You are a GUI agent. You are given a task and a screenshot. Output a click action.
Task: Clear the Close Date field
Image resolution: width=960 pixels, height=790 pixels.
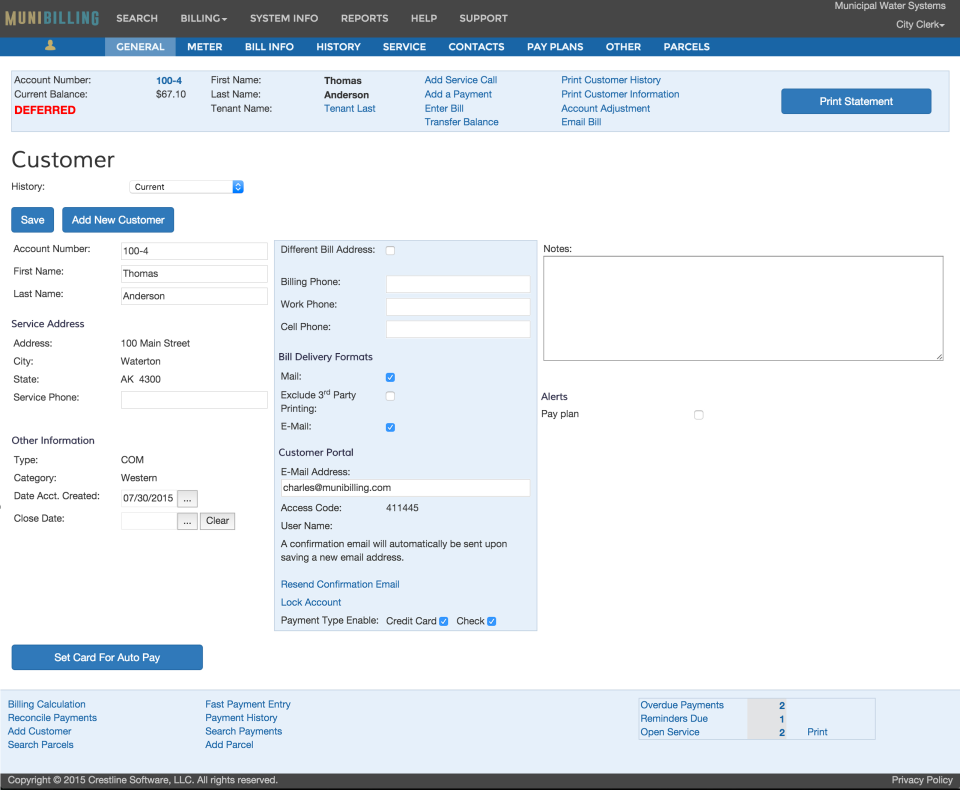click(217, 520)
